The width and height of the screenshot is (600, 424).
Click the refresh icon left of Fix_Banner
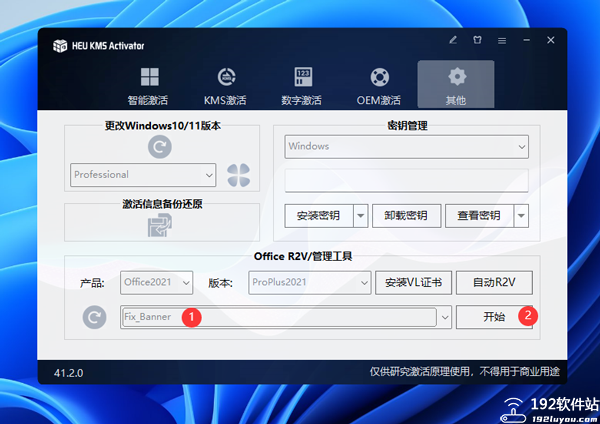95,317
